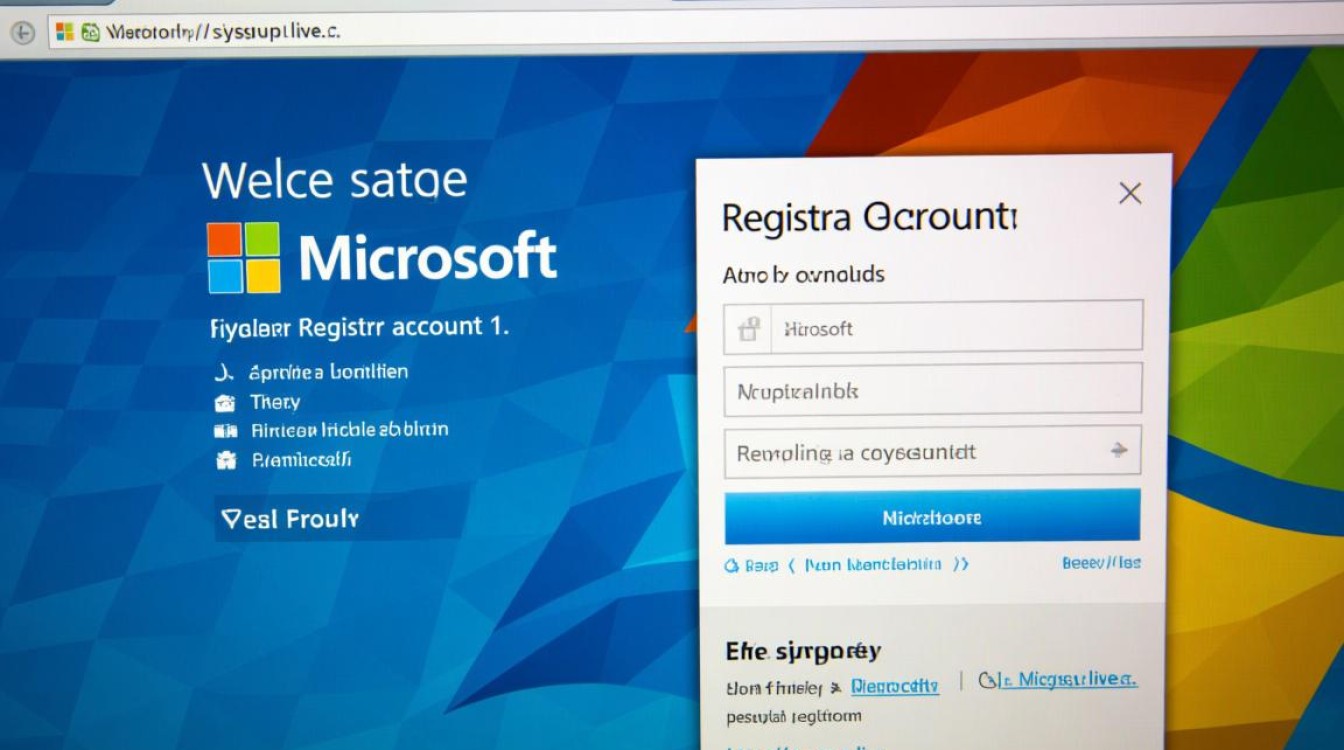Click the arrow icon in 'Remoling ia coyscunidt' field

1119,452
